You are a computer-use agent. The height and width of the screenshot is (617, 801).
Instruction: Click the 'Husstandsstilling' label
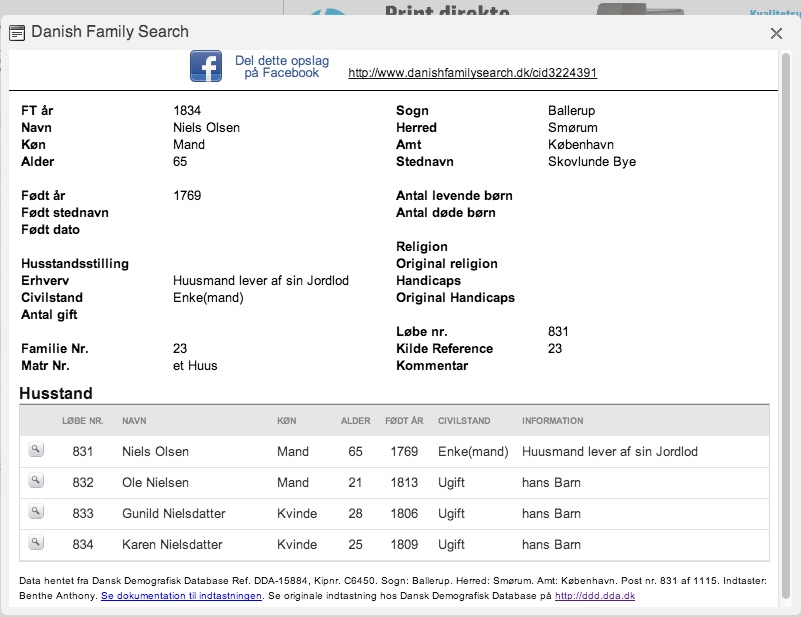(x=75, y=264)
